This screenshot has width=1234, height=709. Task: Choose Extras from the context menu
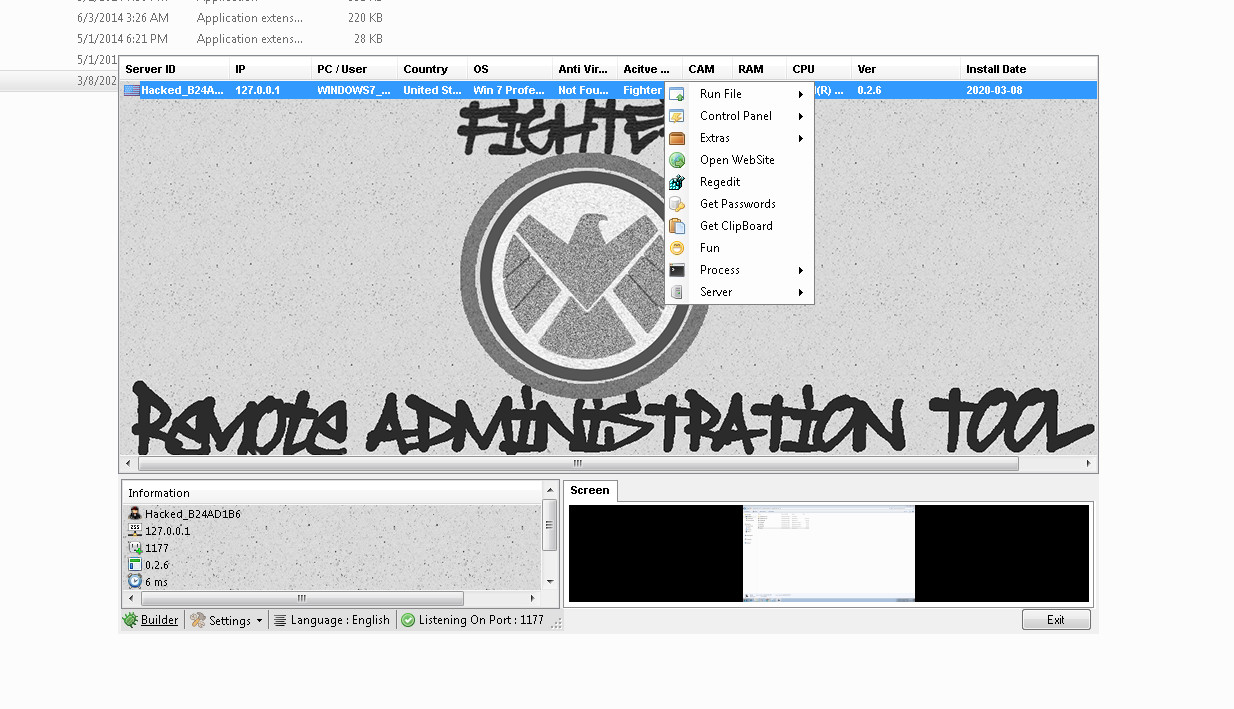714,138
